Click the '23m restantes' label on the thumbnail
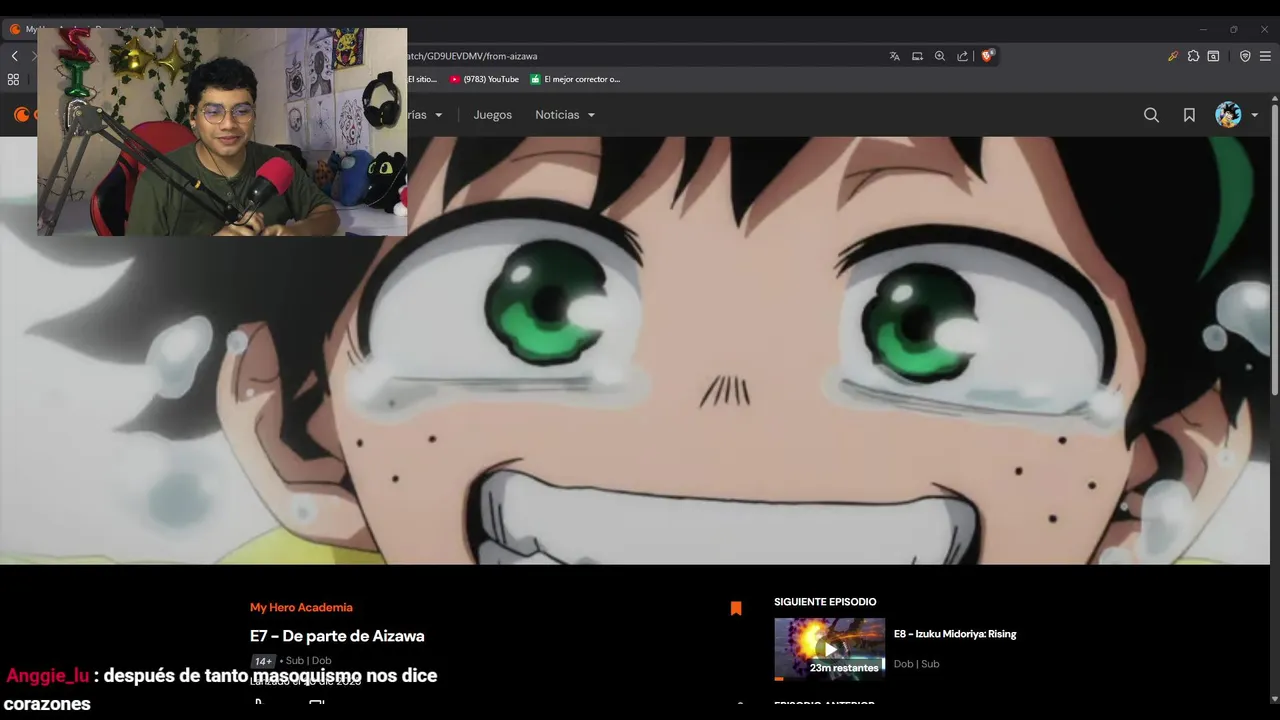The image size is (1280, 720). [x=844, y=668]
